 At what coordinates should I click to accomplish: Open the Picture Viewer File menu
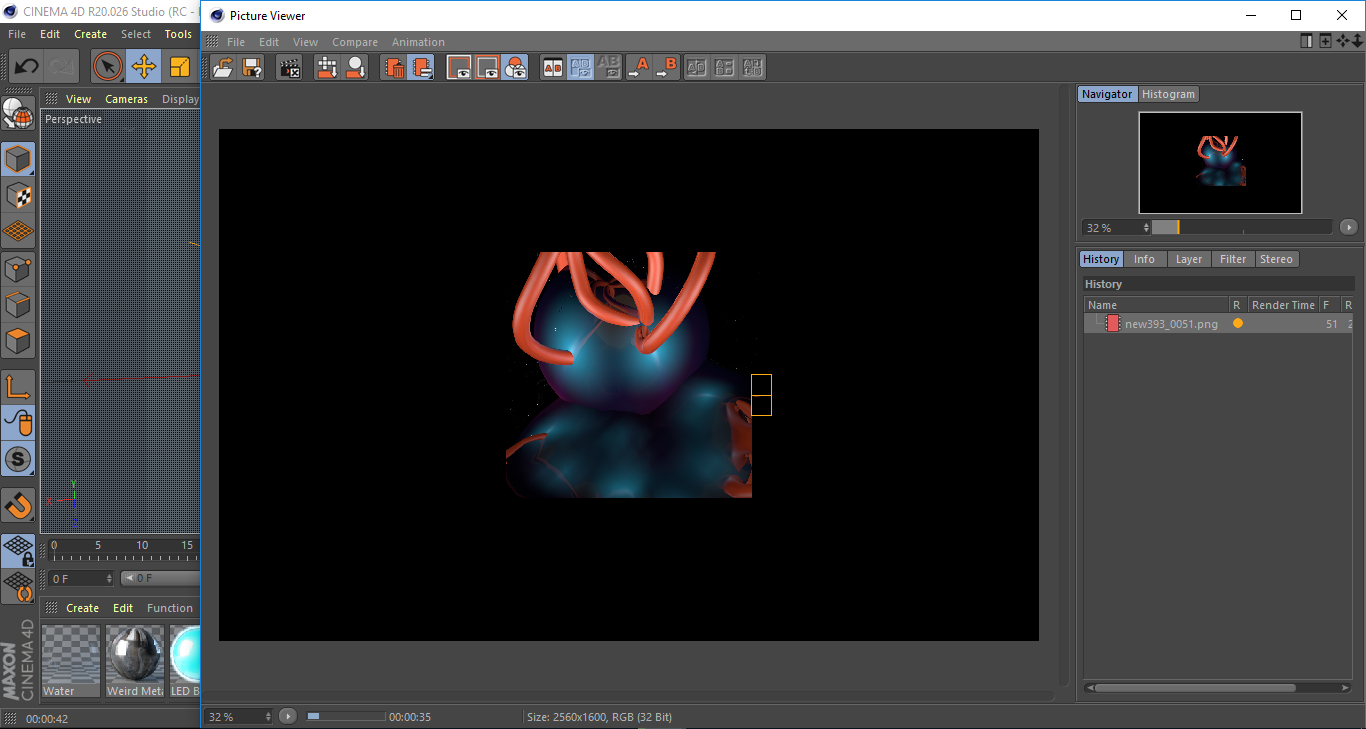point(236,42)
